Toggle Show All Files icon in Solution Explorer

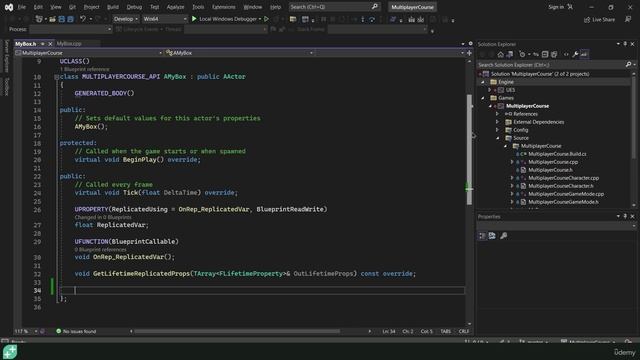click(554, 54)
